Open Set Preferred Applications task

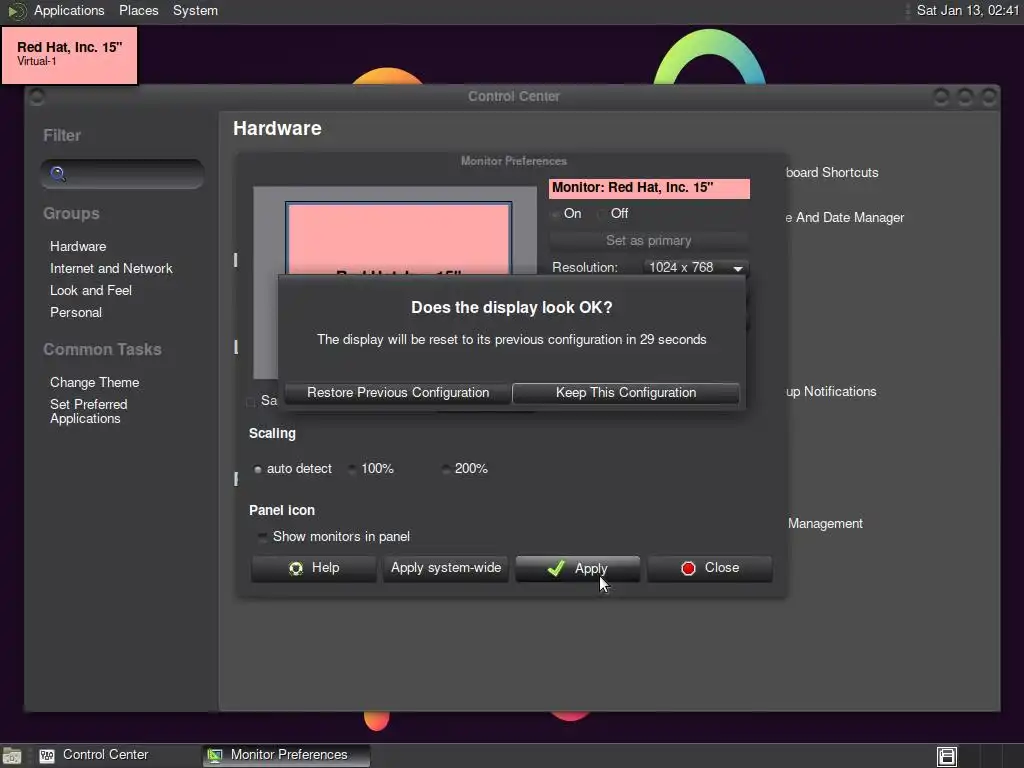click(88, 411)
